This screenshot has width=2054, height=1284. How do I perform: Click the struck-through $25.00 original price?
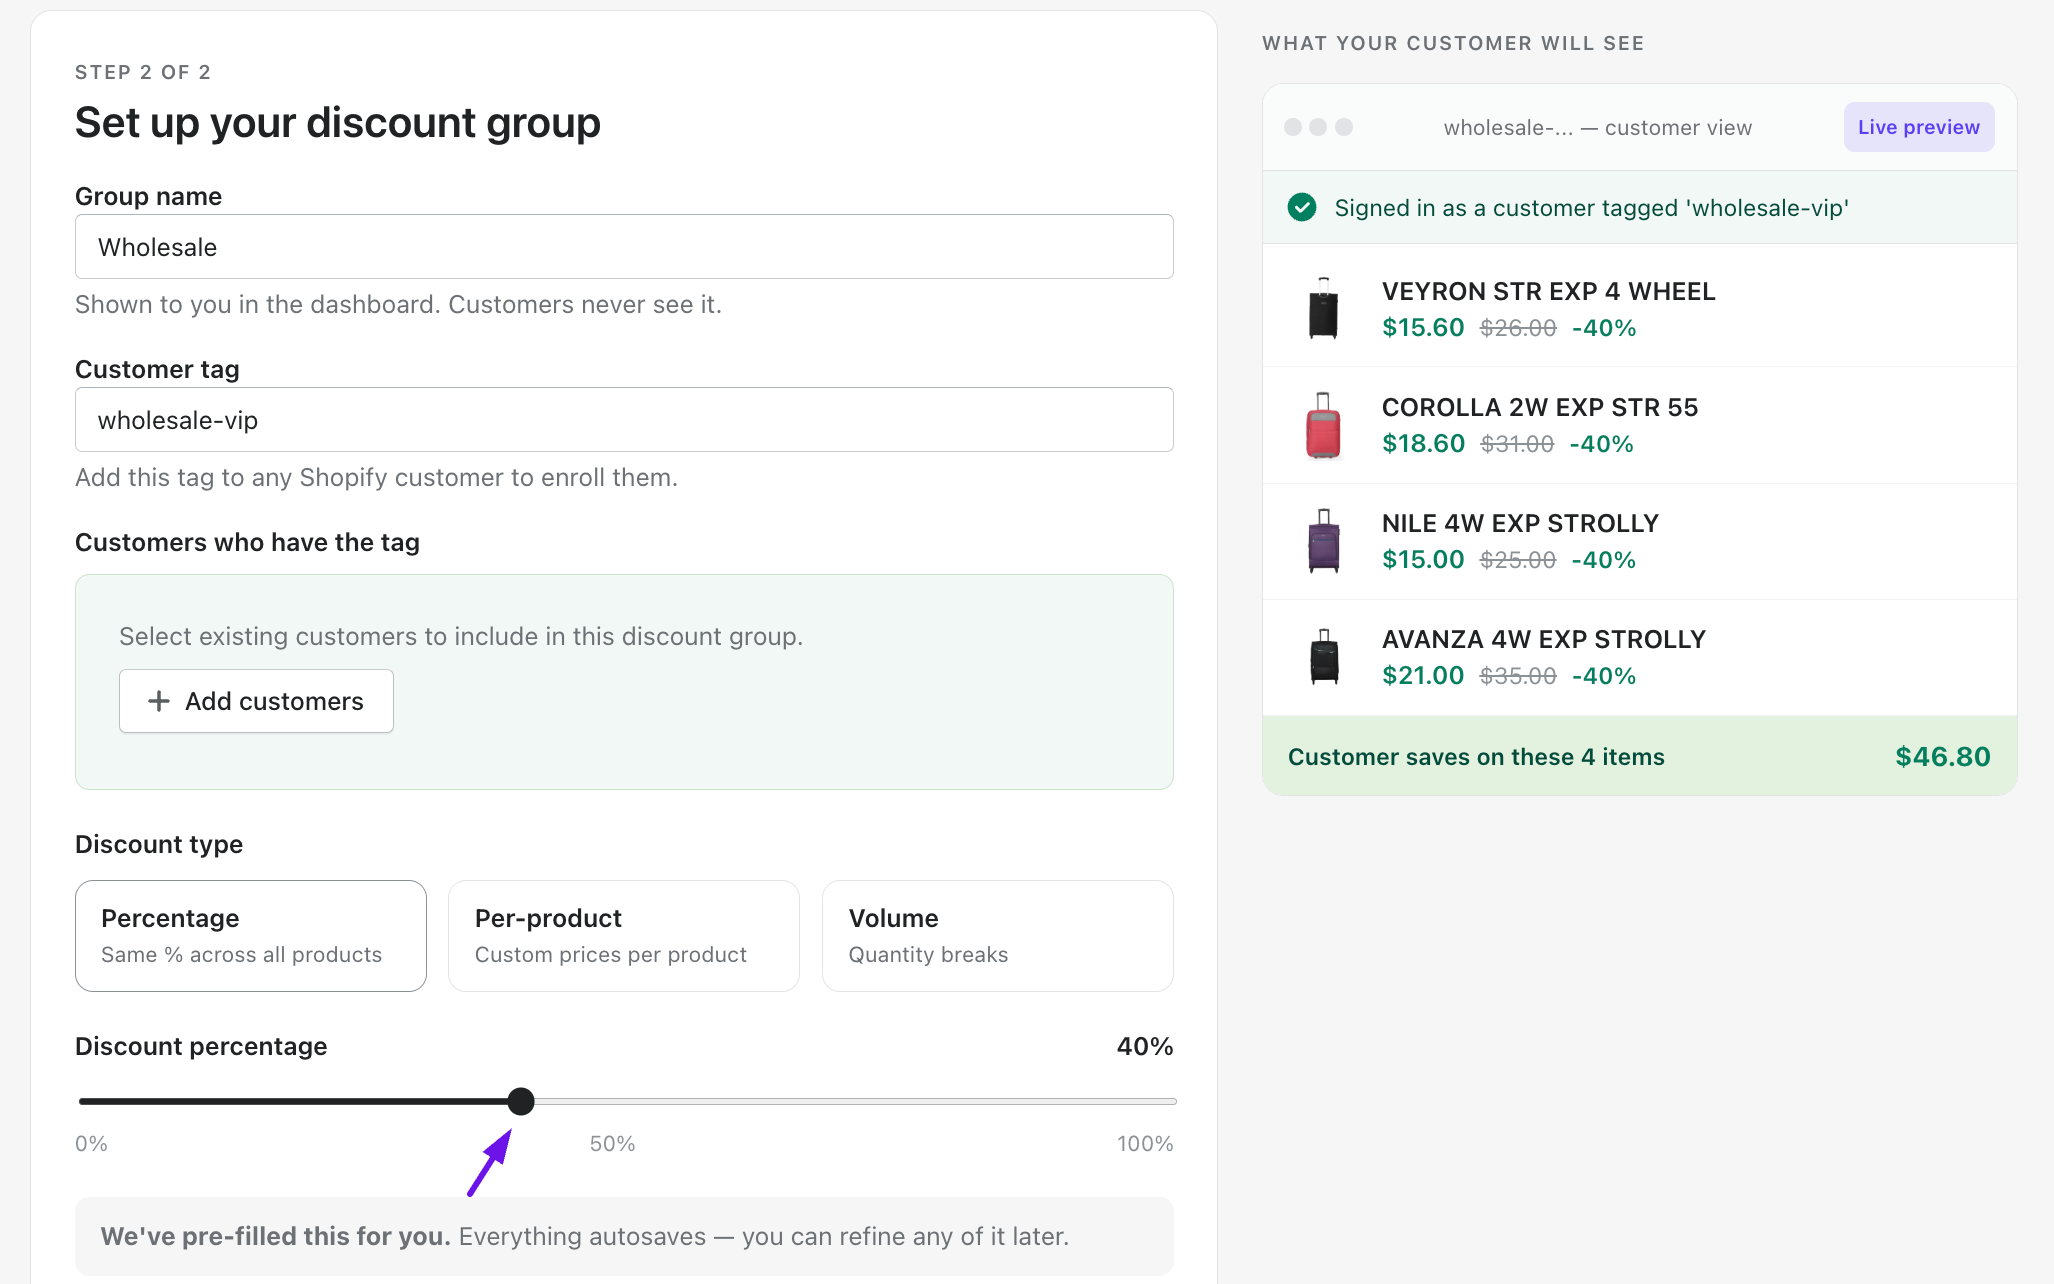1518,560
